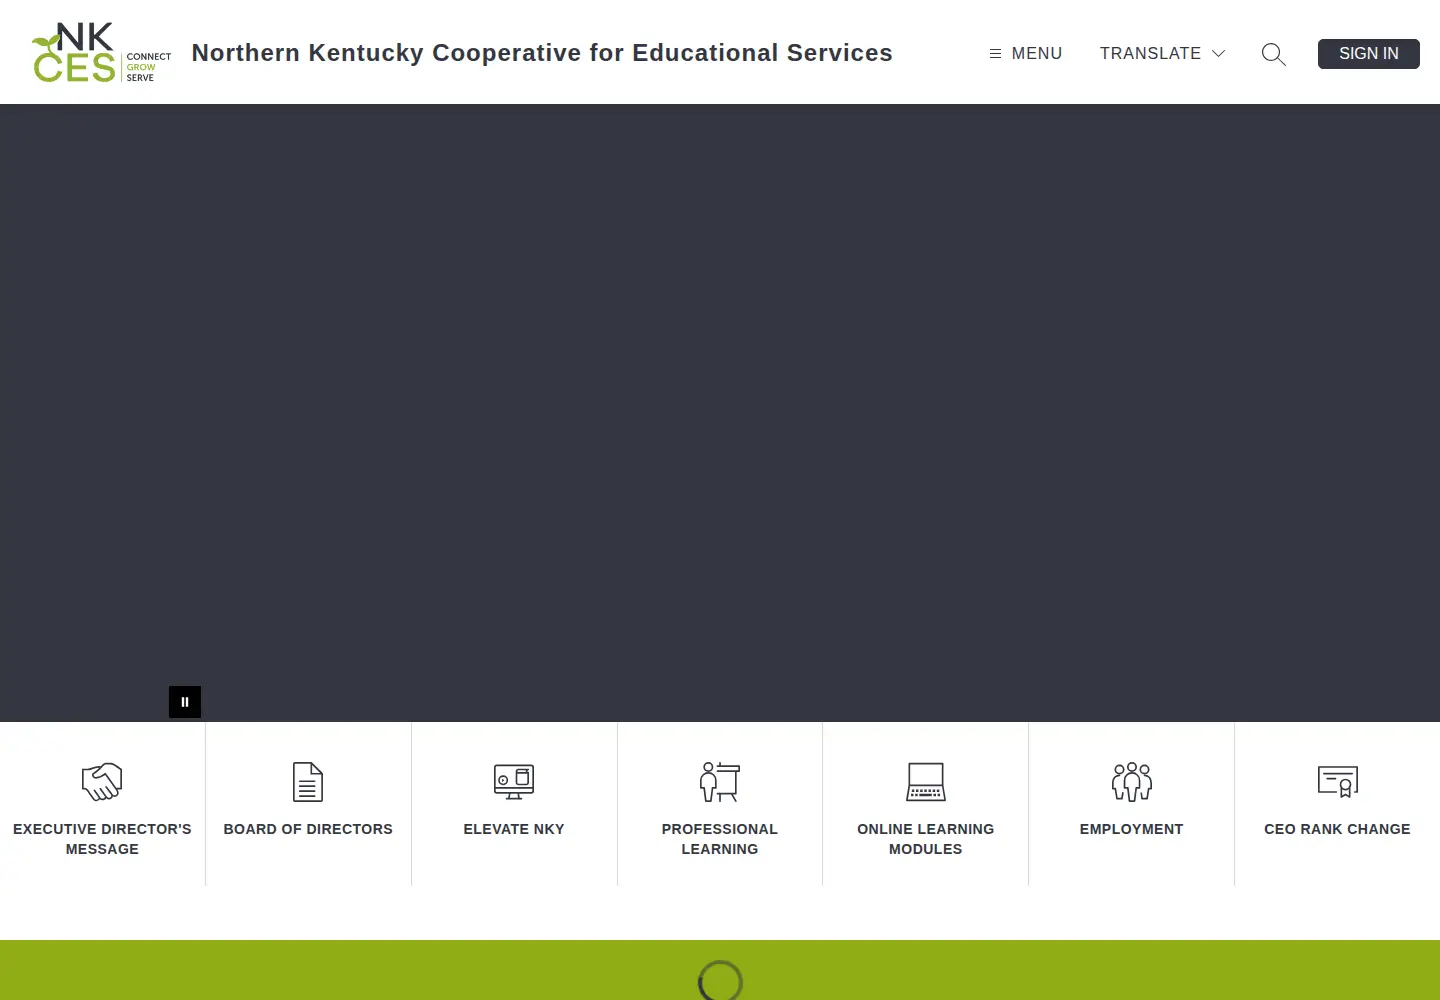Open the hamburger MENU
This screenshot has height=1000, width=1440.
[x=1026, y=53]
